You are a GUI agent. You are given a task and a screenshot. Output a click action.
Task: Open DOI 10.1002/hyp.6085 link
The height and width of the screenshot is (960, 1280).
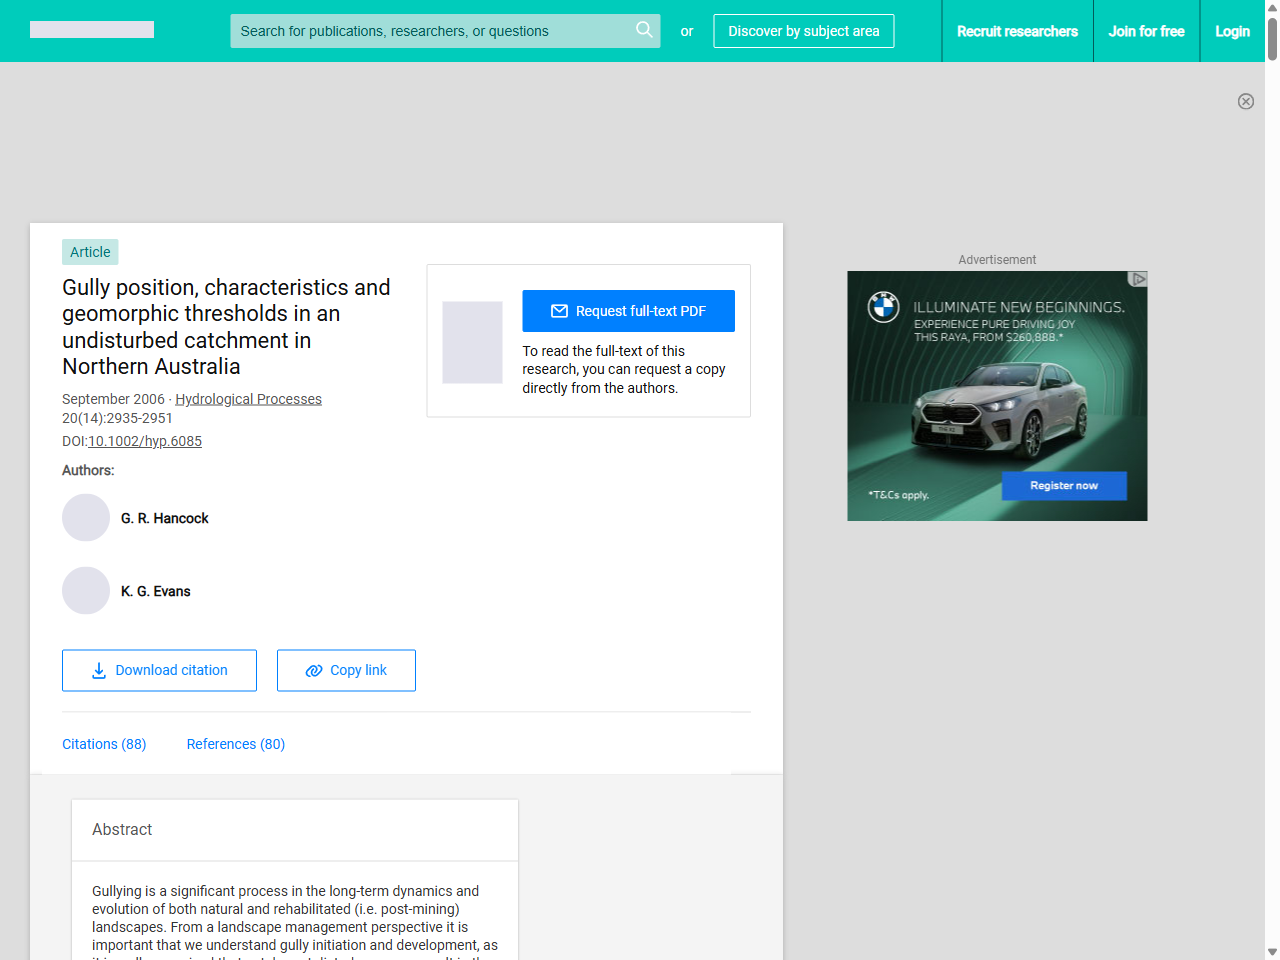point(145,441)
